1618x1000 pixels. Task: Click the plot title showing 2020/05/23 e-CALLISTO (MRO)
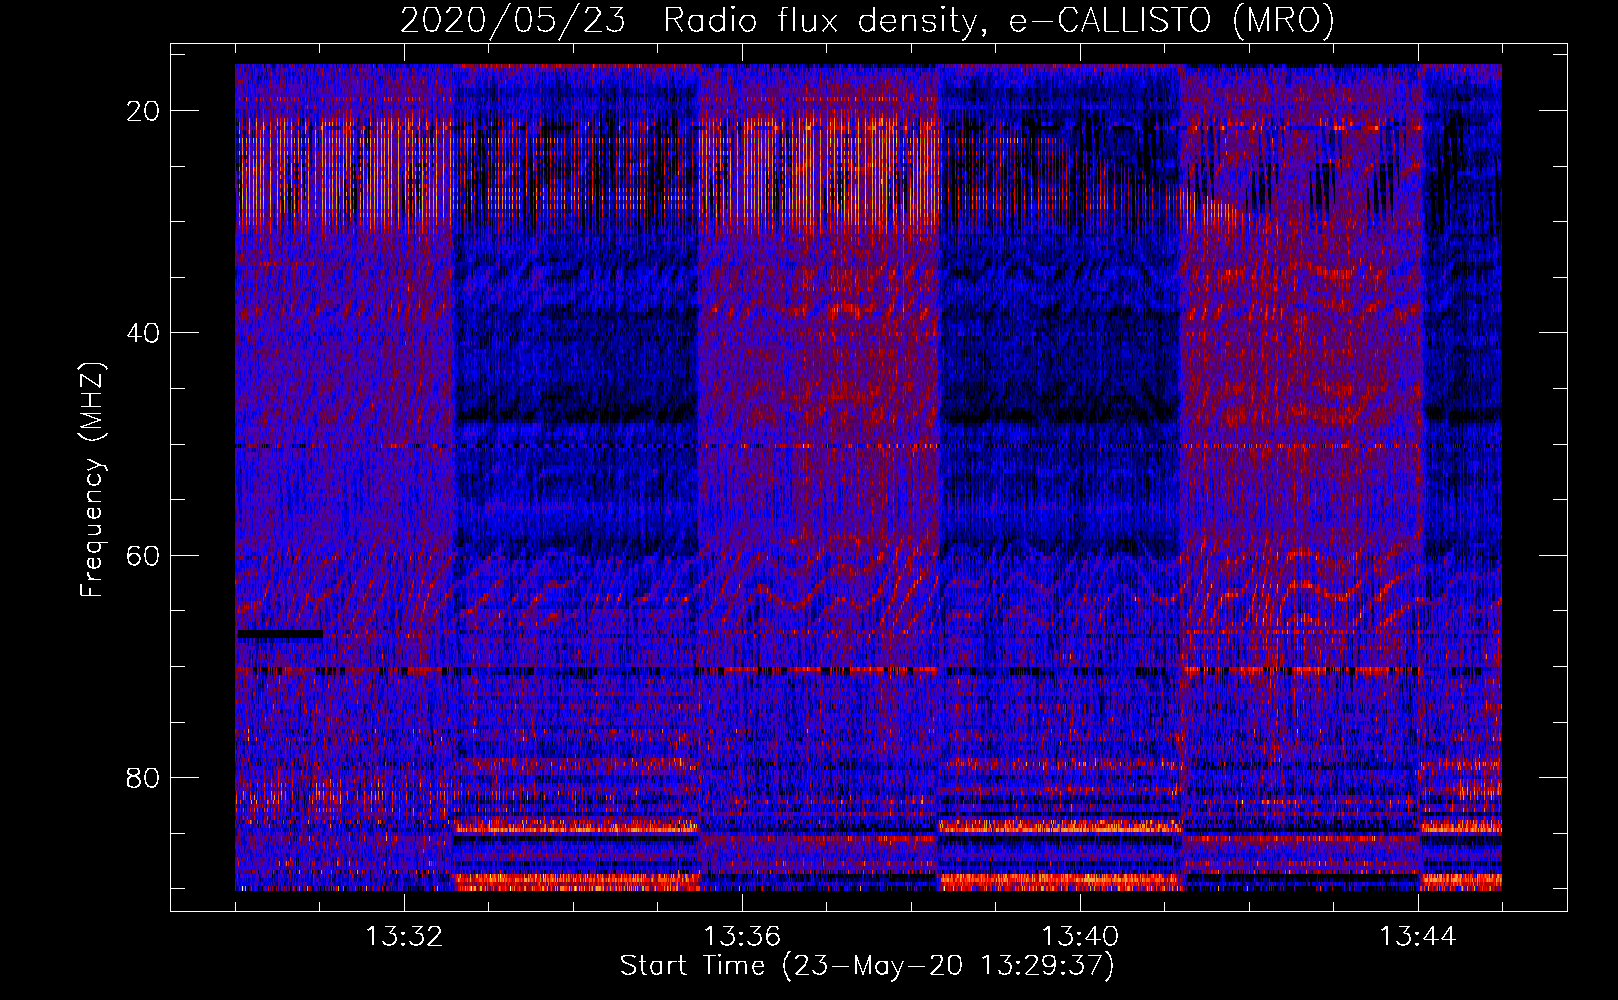click(867, 20)
